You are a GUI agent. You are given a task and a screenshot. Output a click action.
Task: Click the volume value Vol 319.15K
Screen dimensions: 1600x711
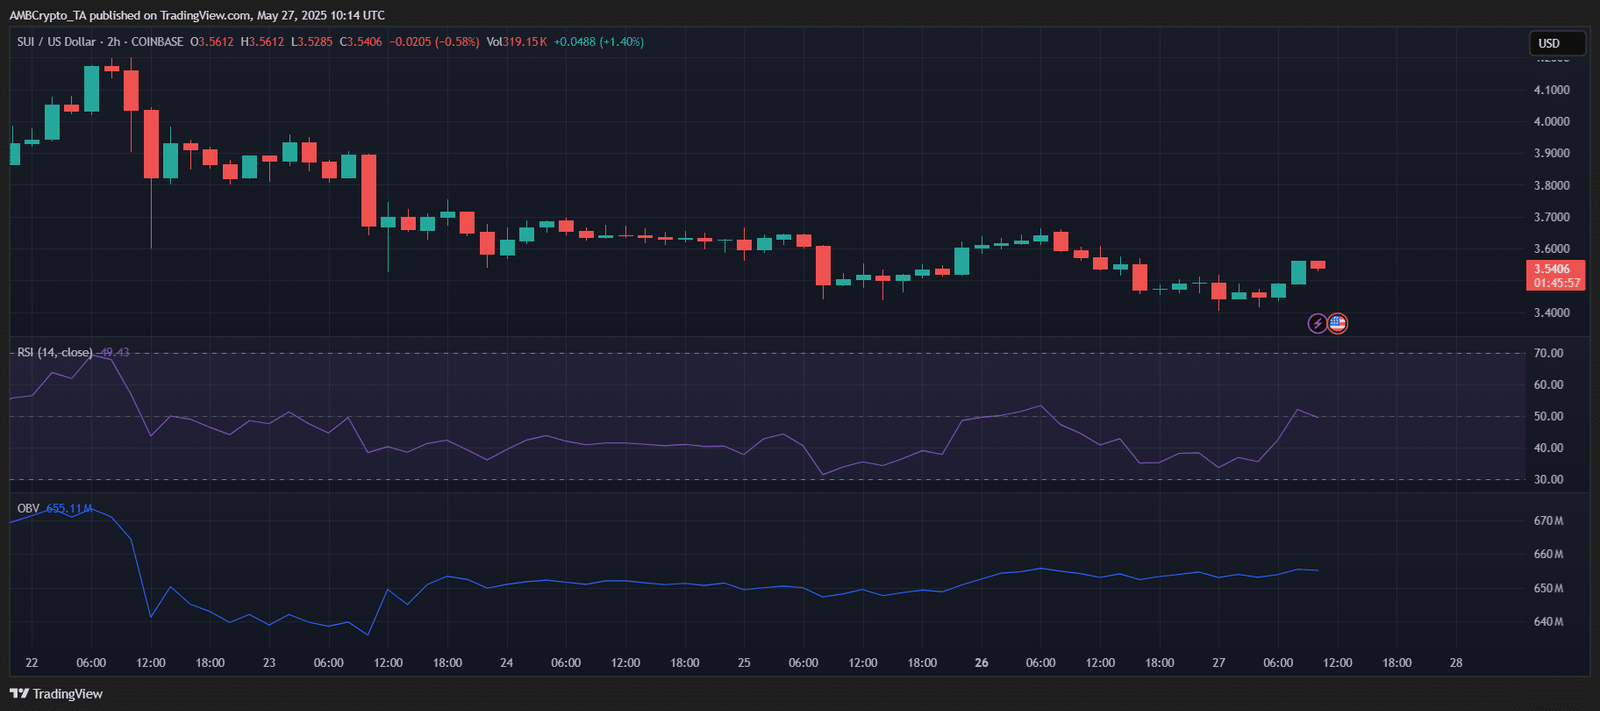click(x=517, y=42)
